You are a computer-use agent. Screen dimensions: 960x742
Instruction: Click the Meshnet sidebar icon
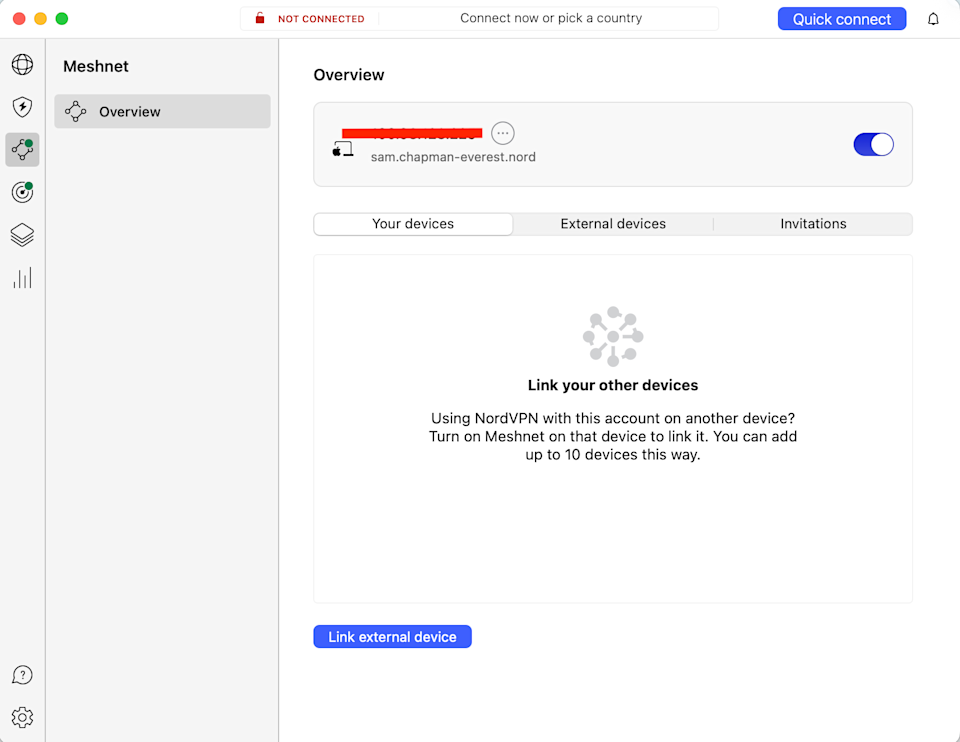coord(22,150)
